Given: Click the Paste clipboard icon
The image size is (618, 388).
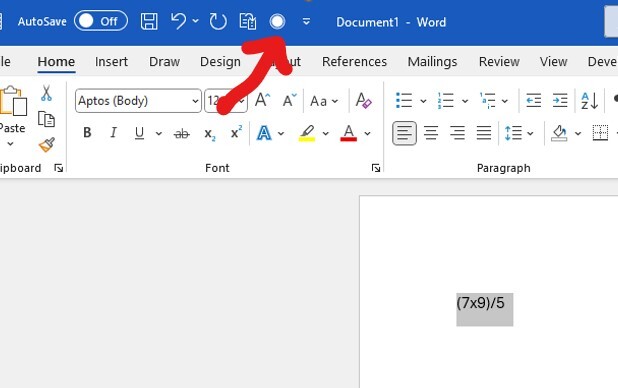Looking at the screenshot, I should click(x=13, y=101).
